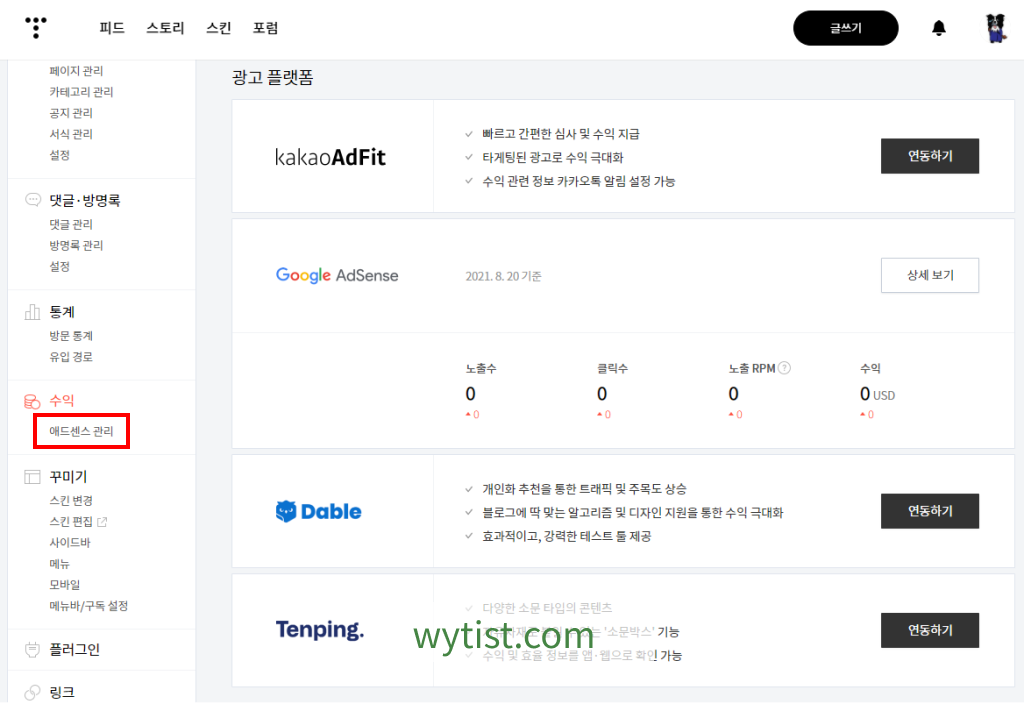Viewport: 1024px width, 703px height.
Task: Click 연동하기 for Tenping
Action: pos(930,630)
